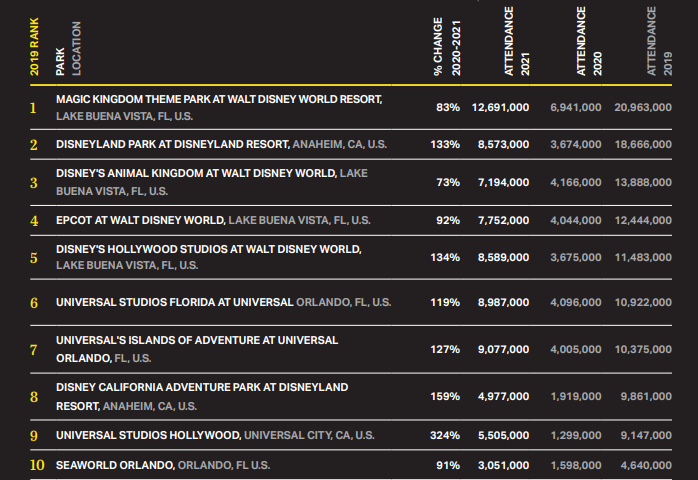This screenshot has width=698, height=480.
Task: Click the 2019 RANK column header
Action: (34, 42)
